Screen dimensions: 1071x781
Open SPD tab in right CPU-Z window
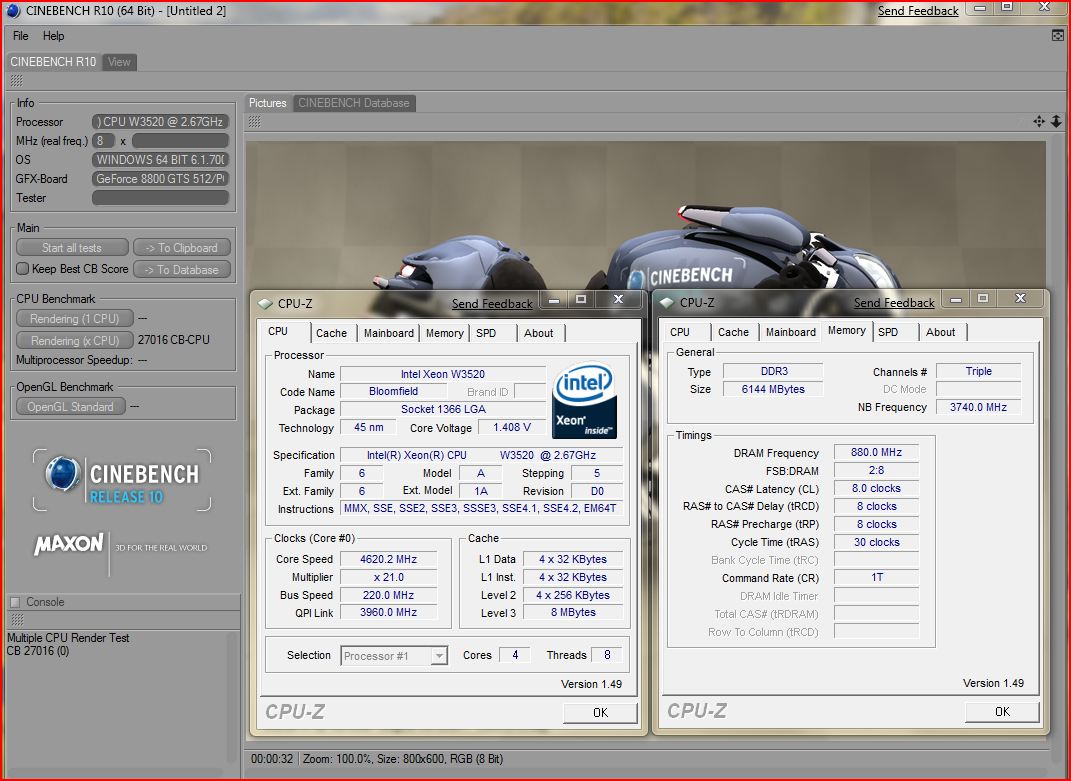click(888, 332)
